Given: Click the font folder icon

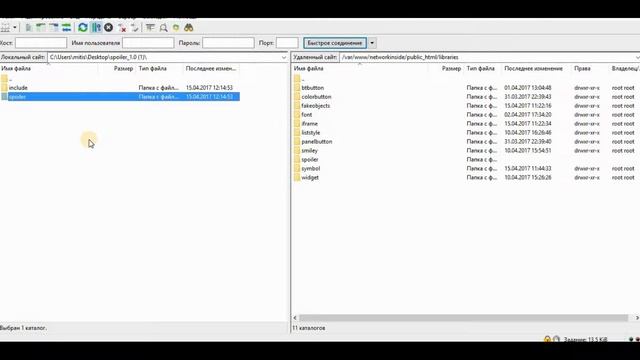Looking at the screenshot, I should [297, 115].
